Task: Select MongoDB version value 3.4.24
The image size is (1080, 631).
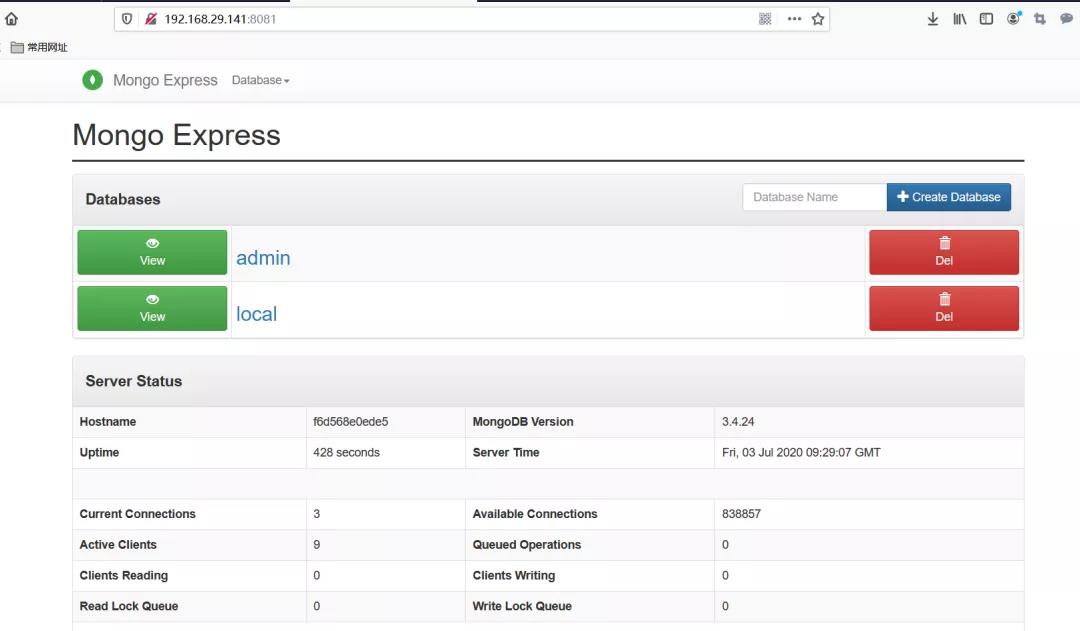Action: [738, 422]
